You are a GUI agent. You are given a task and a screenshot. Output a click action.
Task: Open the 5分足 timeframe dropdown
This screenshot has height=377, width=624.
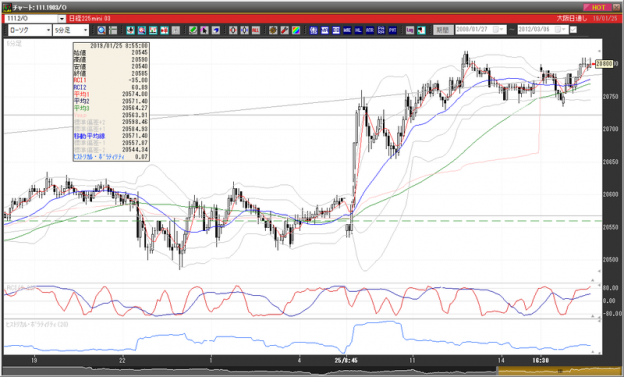[71, 30]
